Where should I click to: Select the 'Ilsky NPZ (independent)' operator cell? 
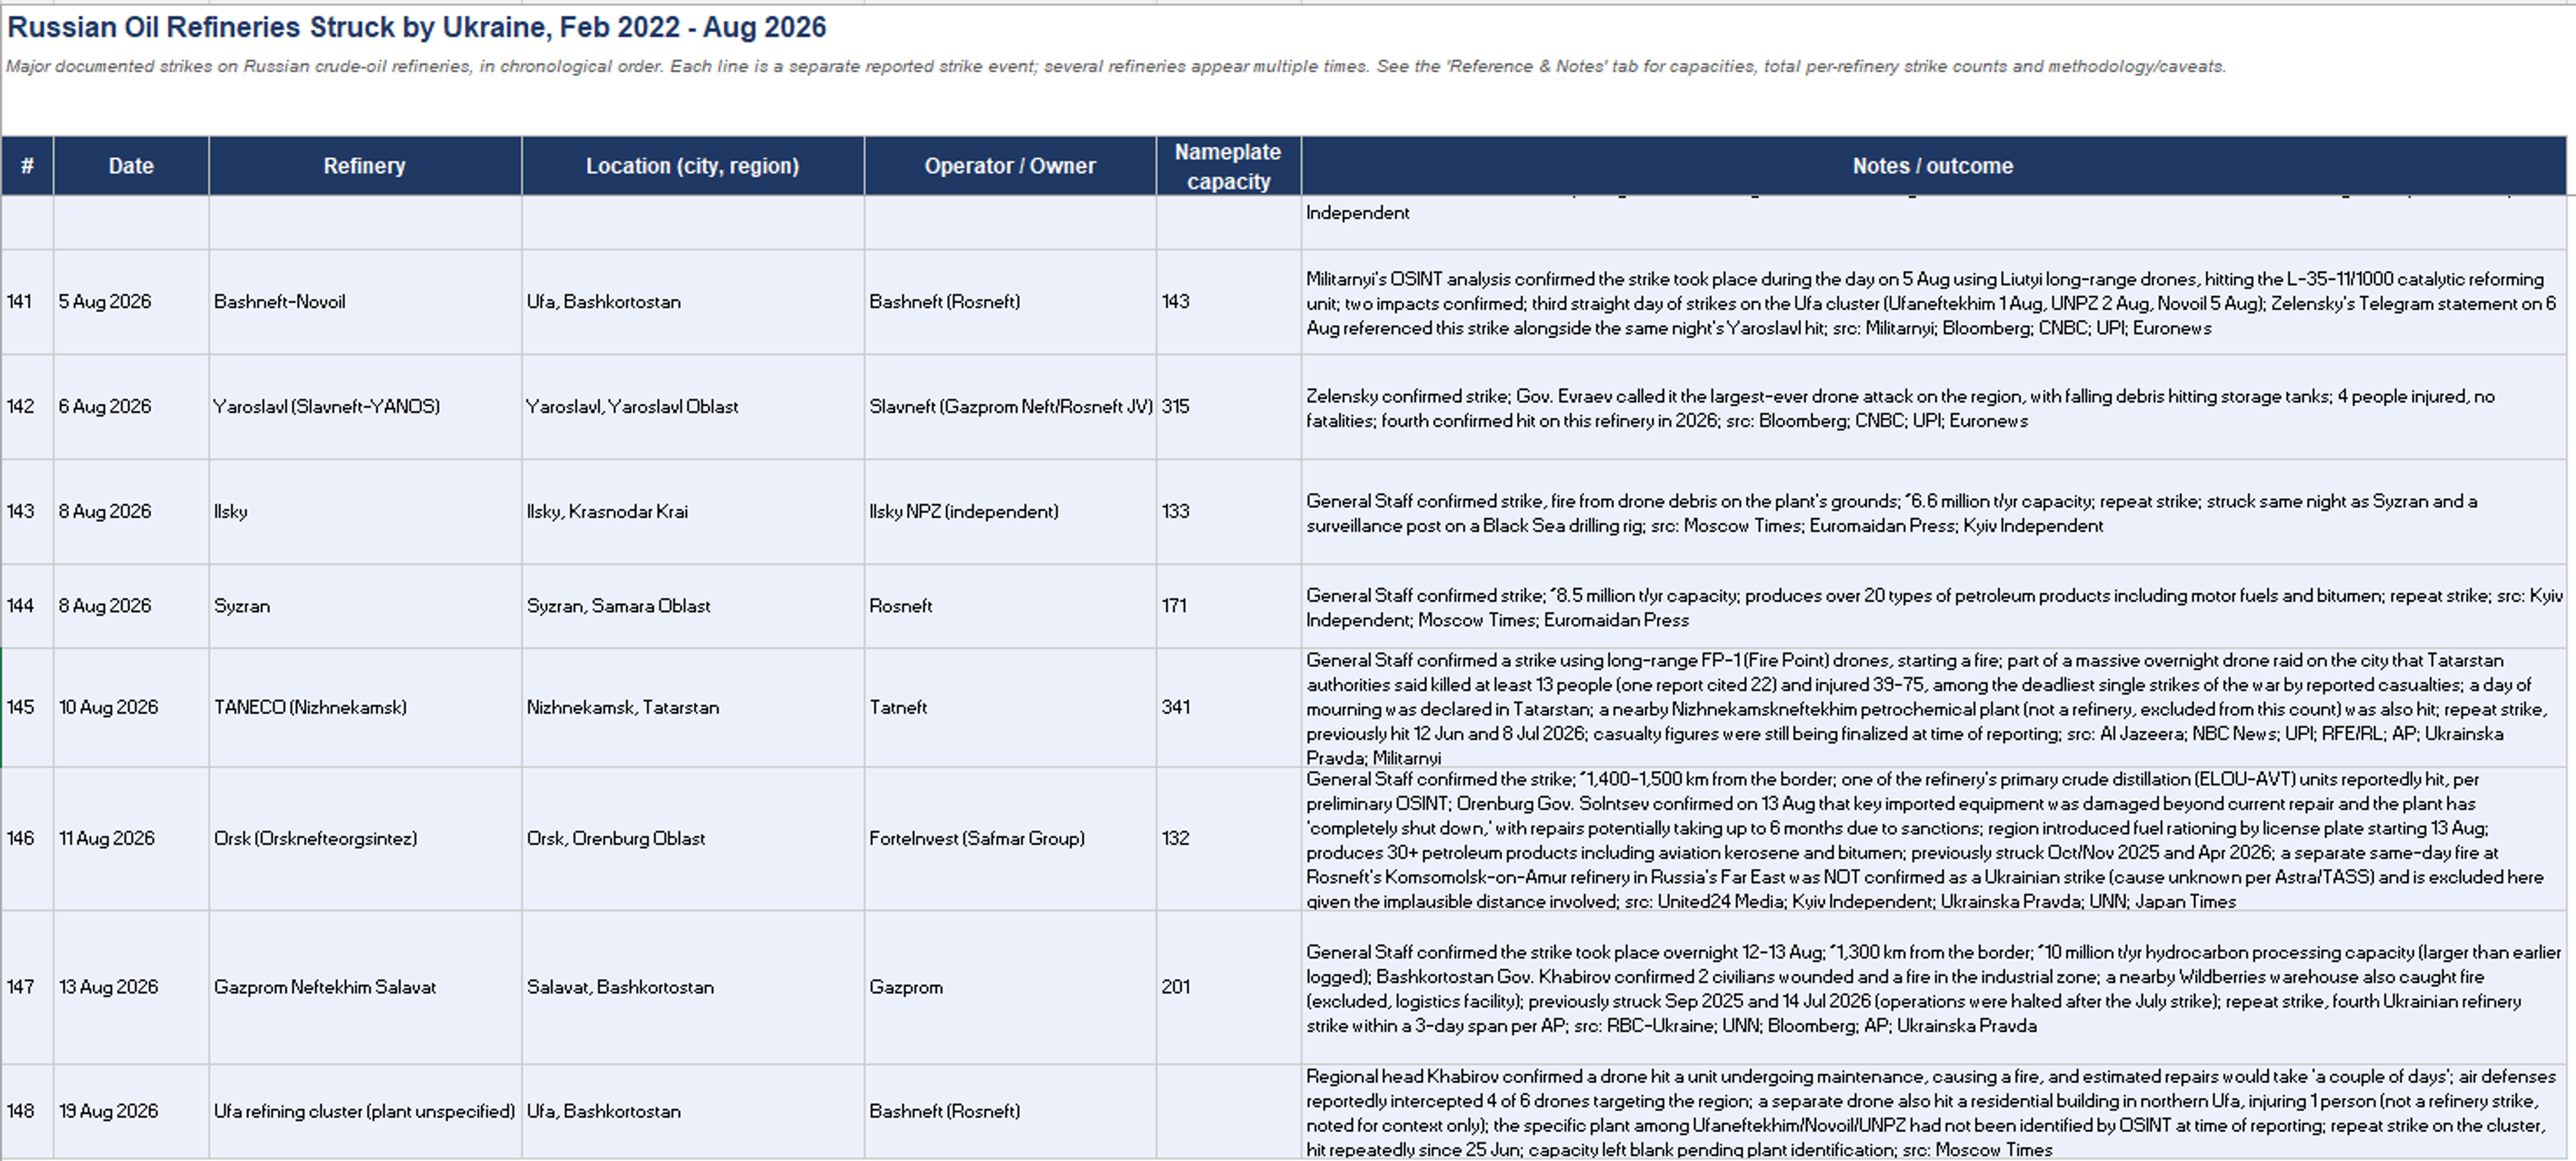[x=1010, y=512]
